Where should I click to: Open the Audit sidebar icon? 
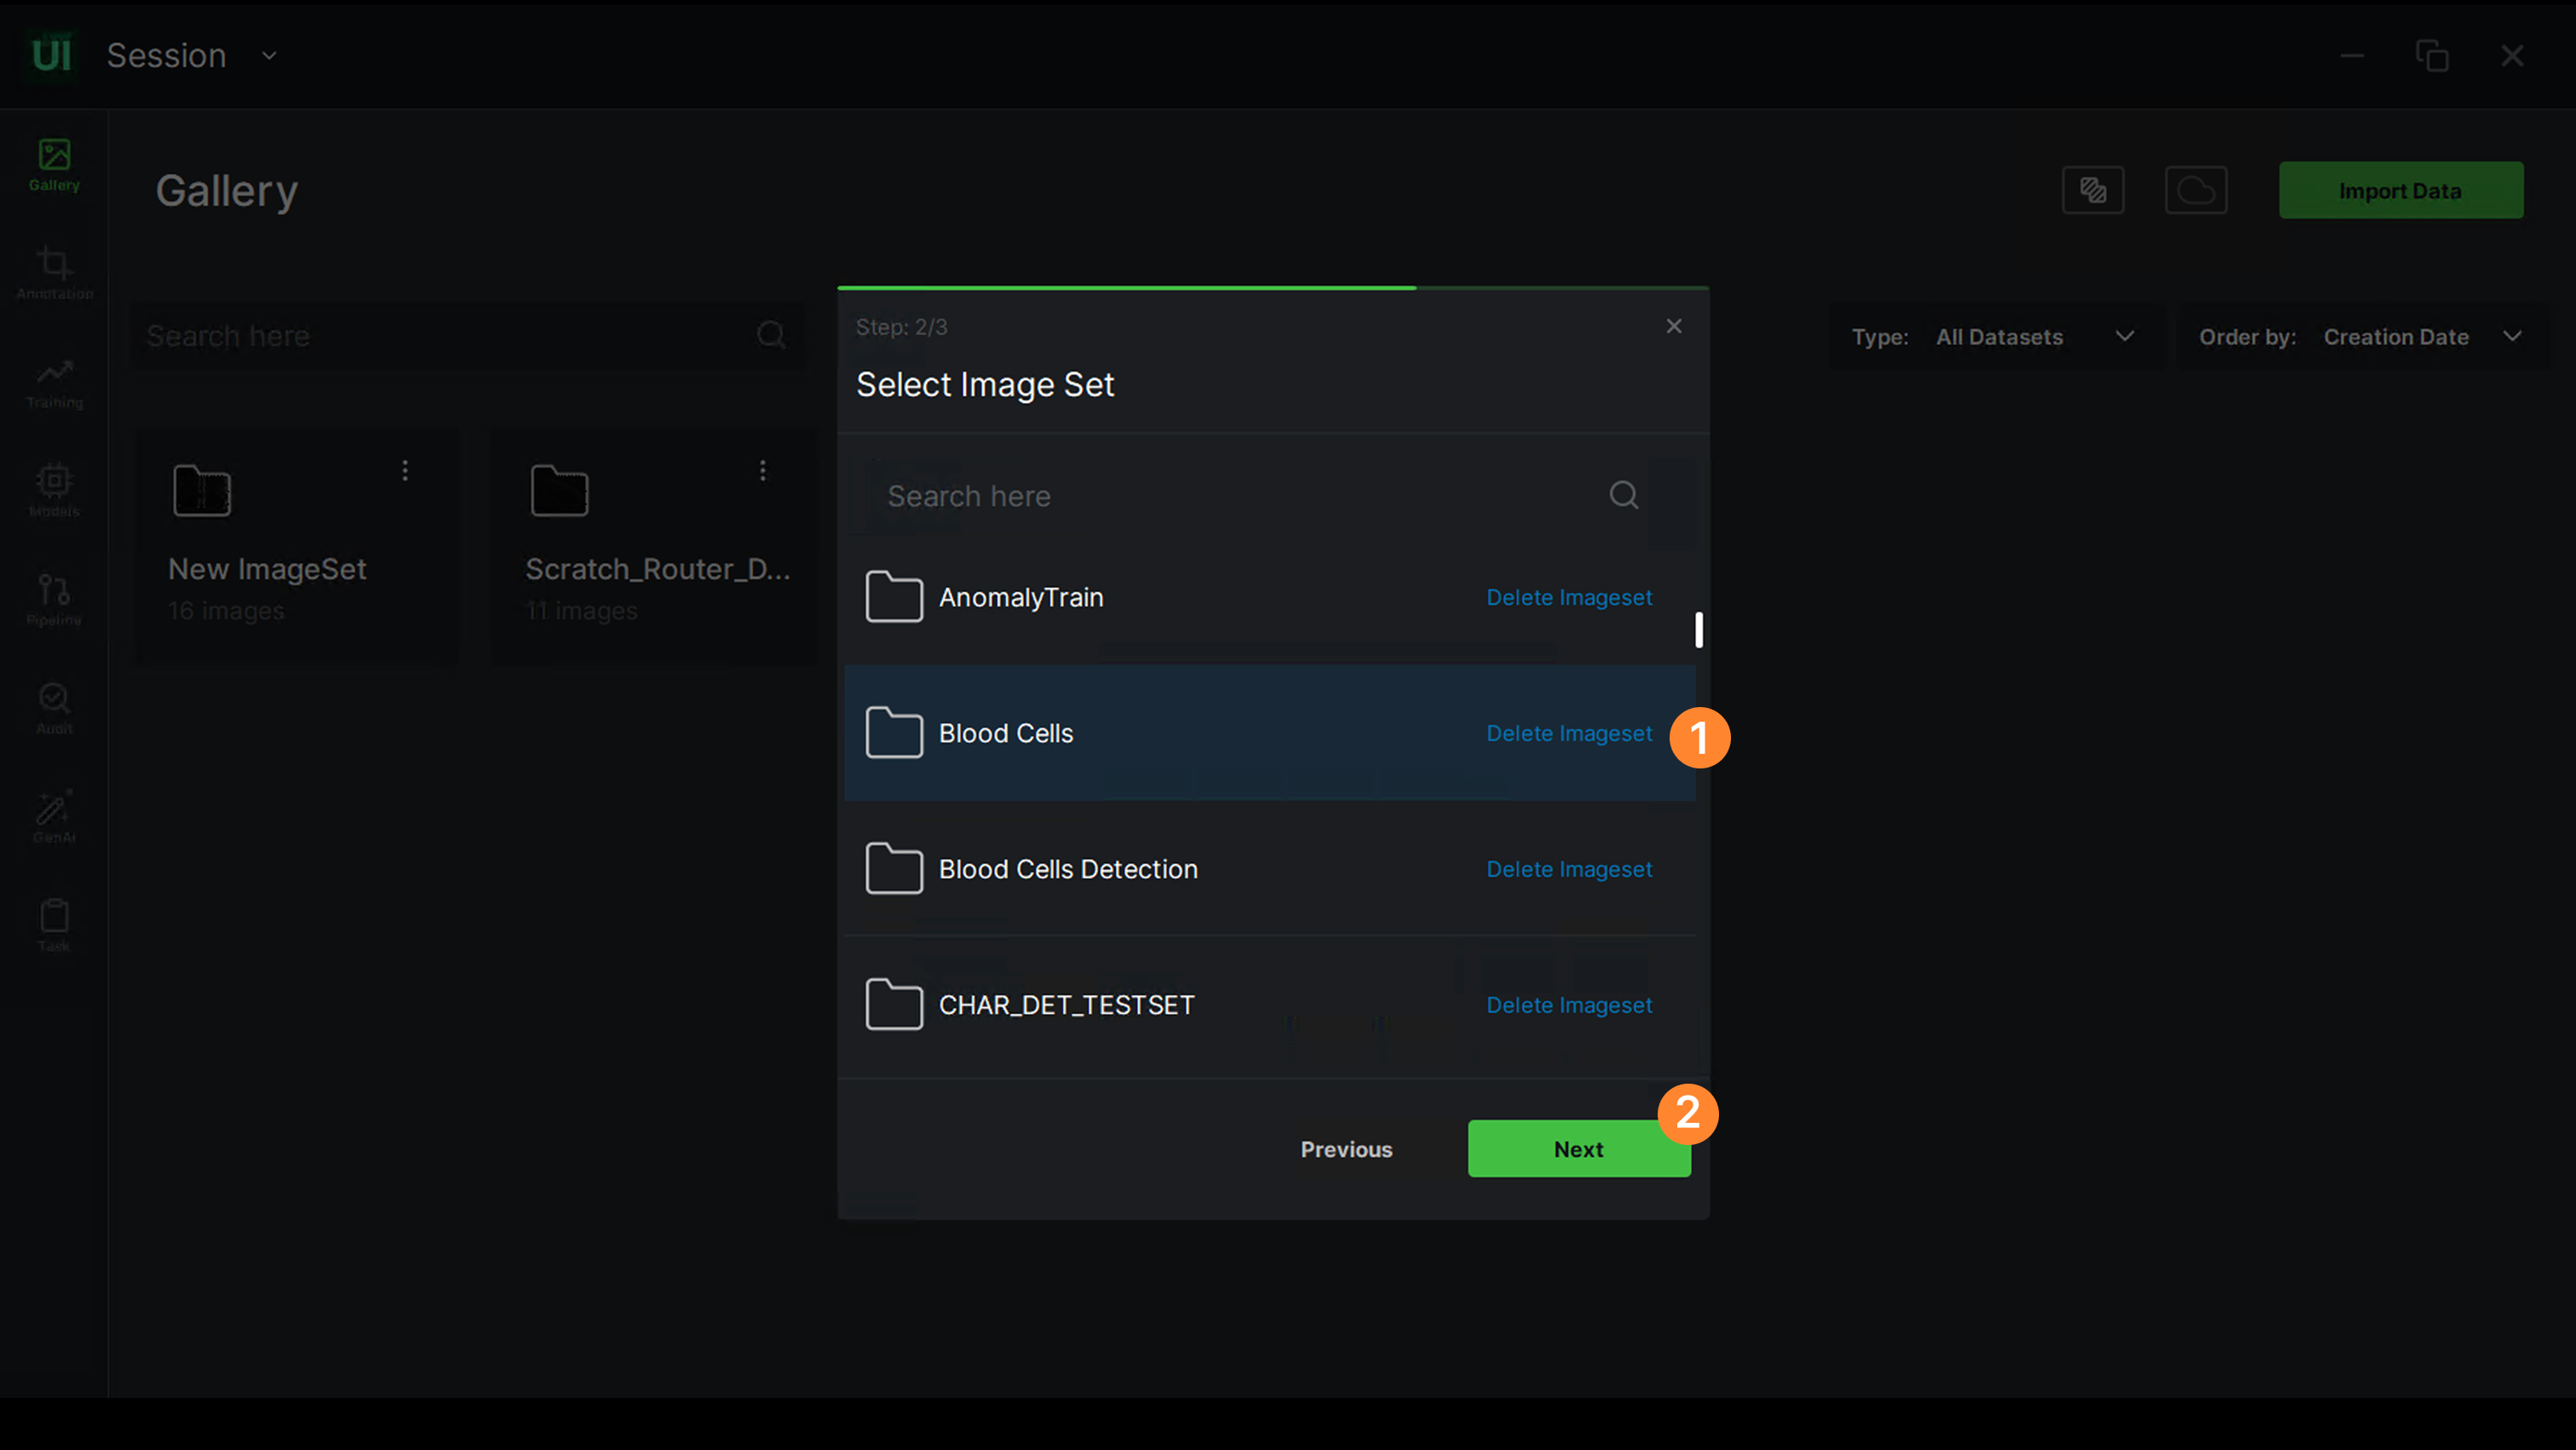[54, 707]
